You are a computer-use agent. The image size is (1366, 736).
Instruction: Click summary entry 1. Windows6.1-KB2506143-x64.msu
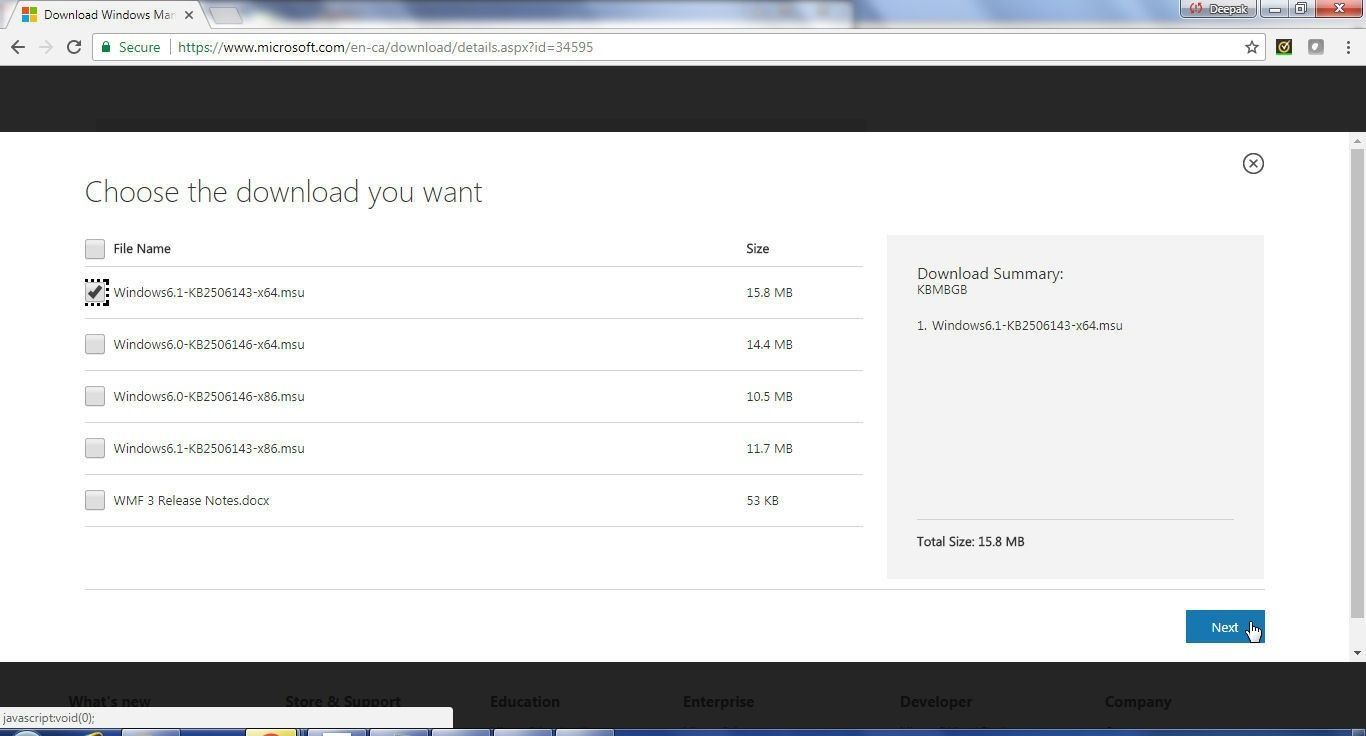point(1019,325)
